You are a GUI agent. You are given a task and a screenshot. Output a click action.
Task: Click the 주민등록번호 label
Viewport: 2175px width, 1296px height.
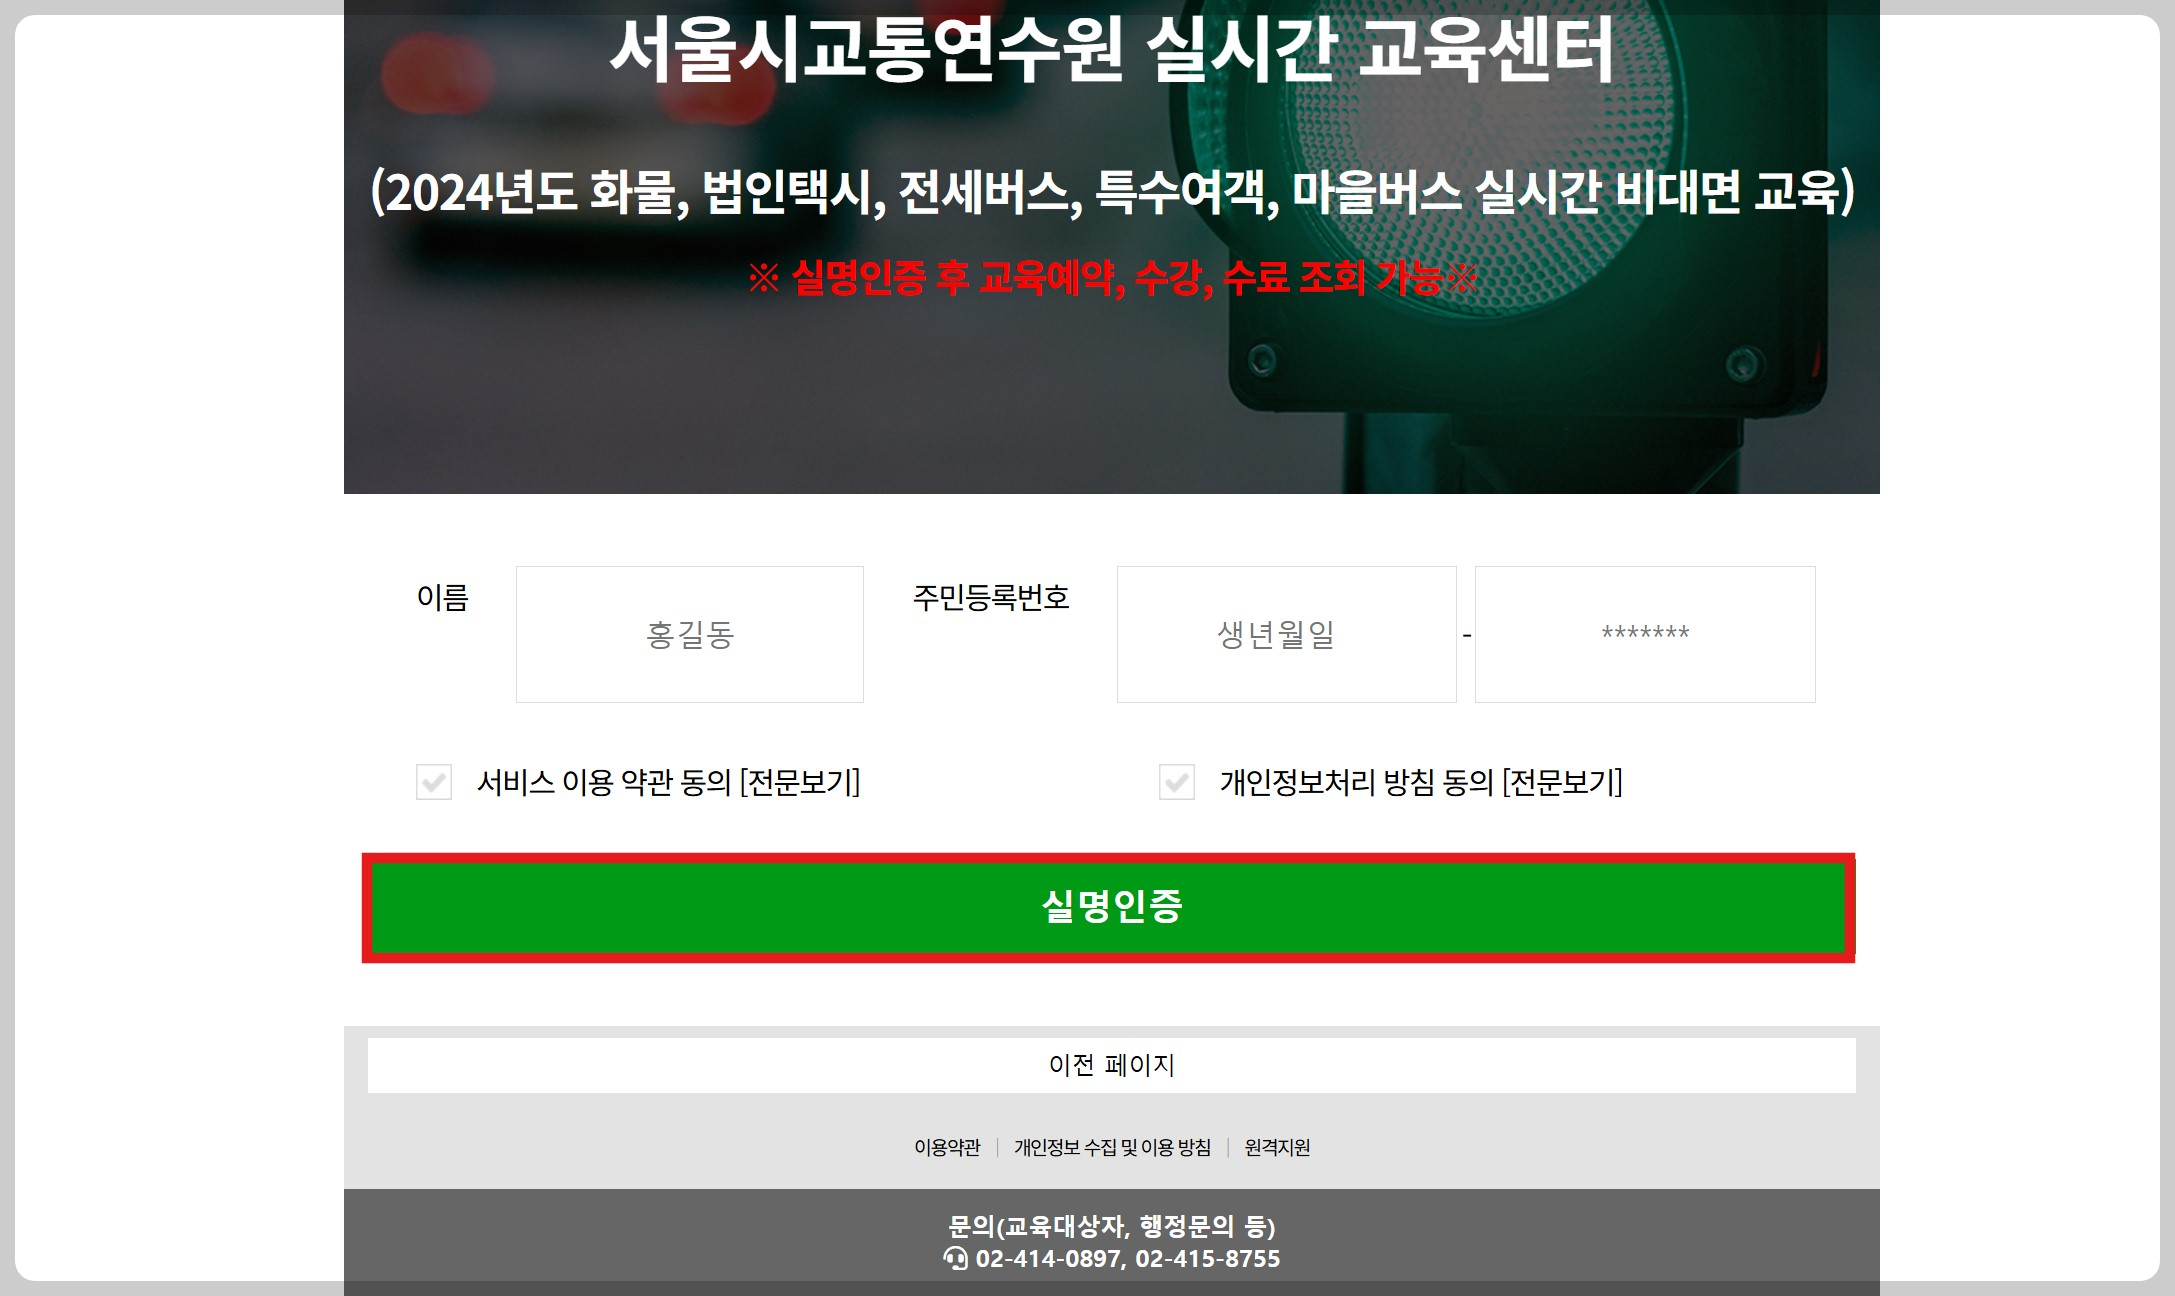pos(990,598)
